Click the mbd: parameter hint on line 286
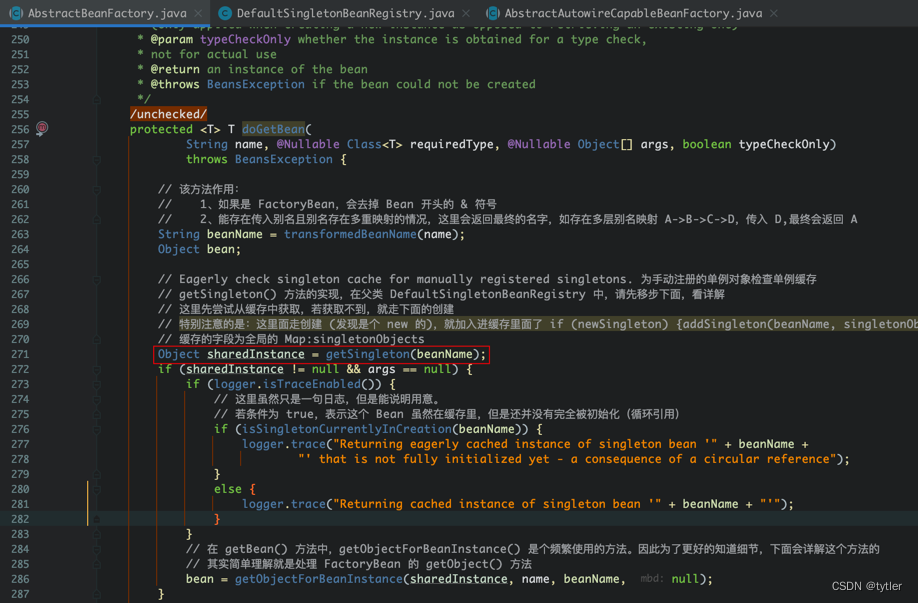 pyautogui.click(x=652, y=579)
